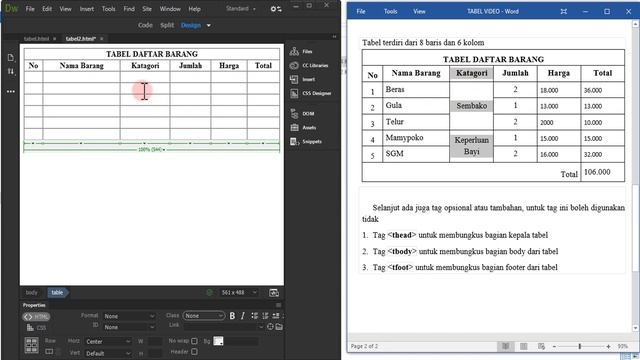Apply Bold in the Properties panel
Viewport: 640px width, 360px height.
[x=232, y=316]
